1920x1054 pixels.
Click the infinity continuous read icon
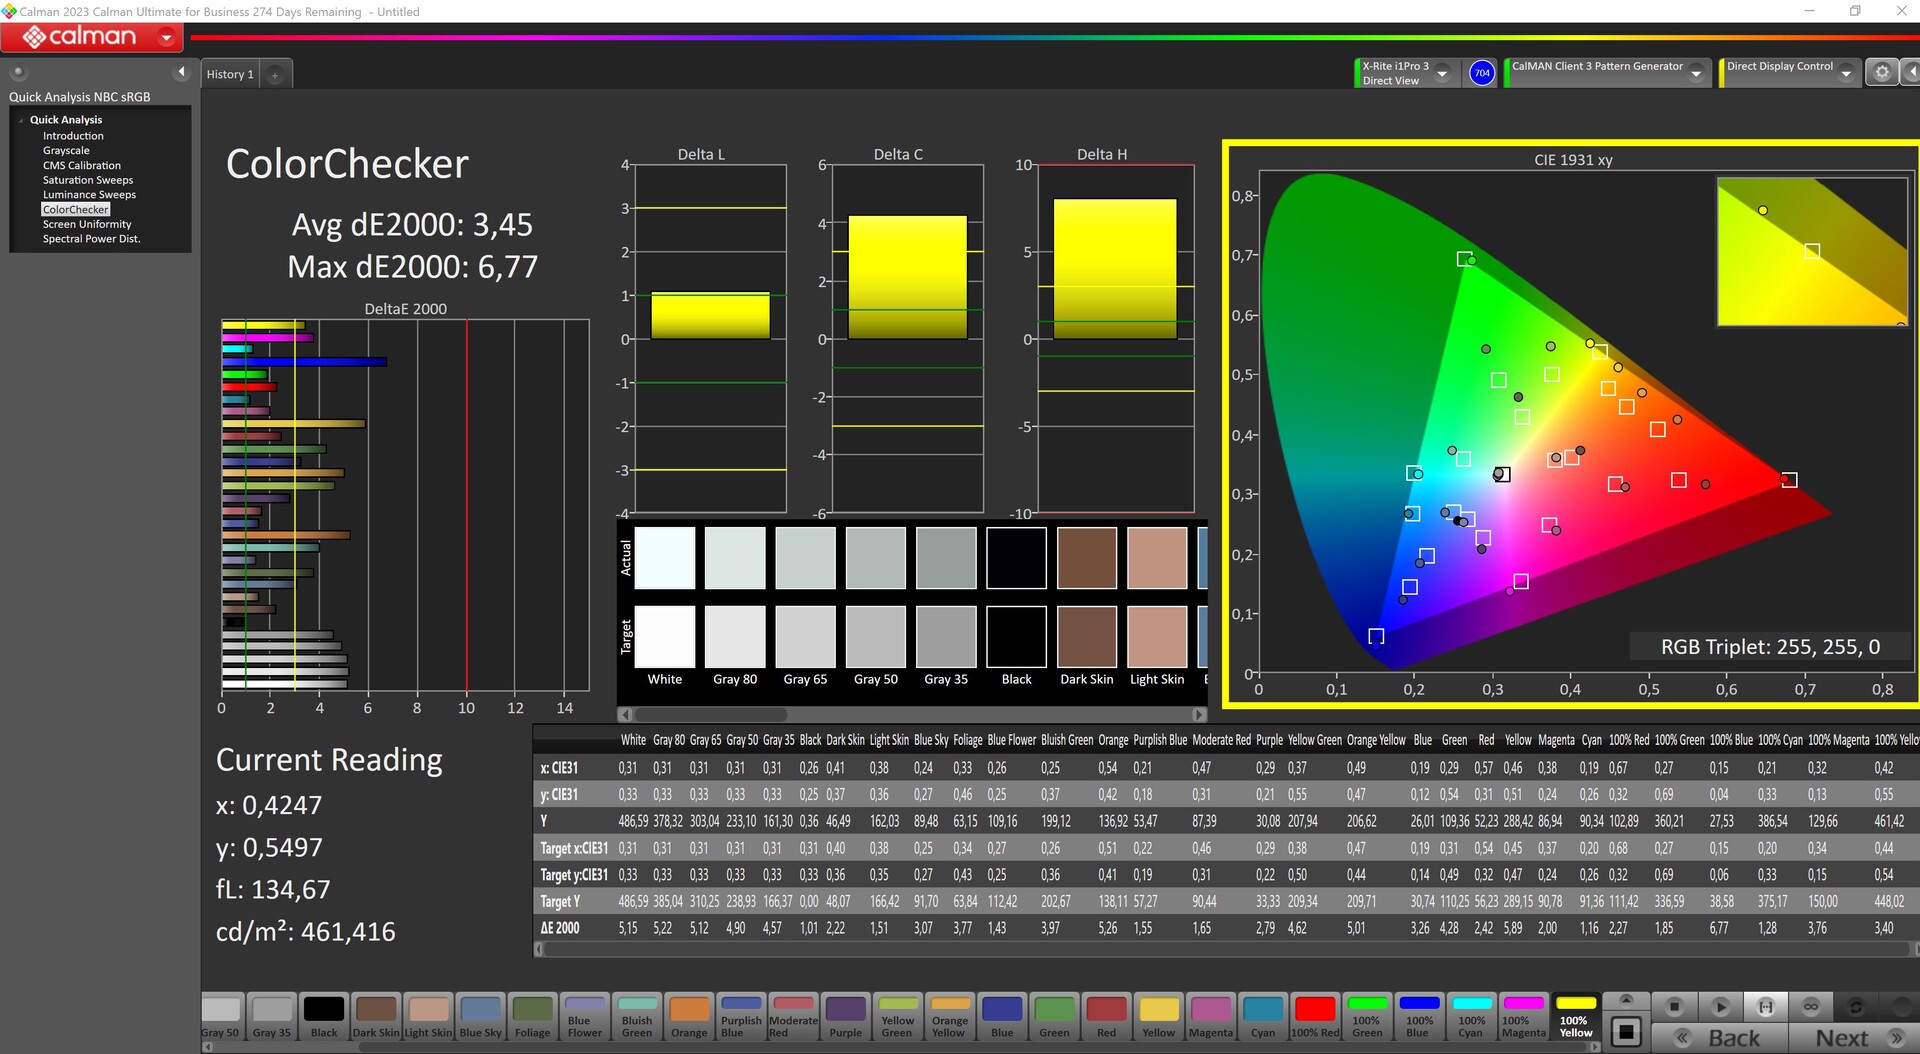1810,1007
